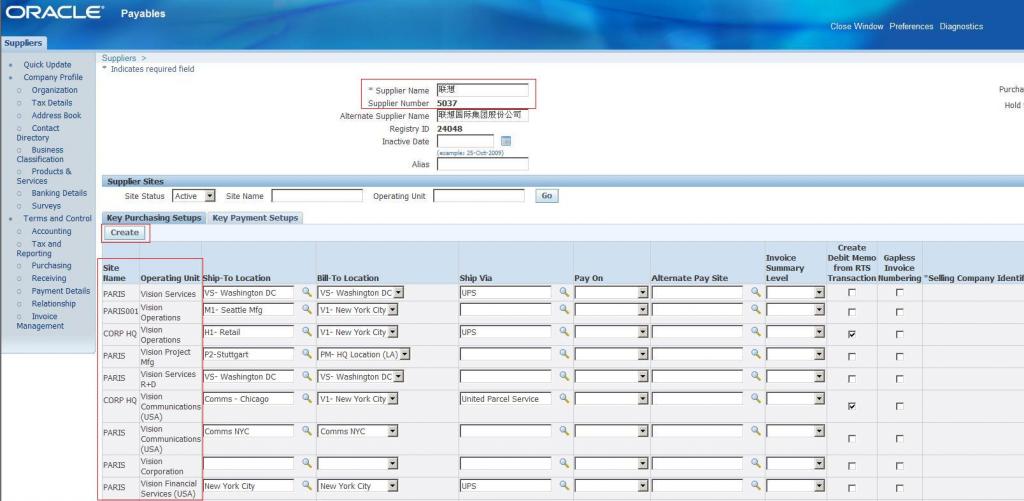Click the Operating Unit filter field
This screenshot has width=1024, height=501.
(479, 196)
